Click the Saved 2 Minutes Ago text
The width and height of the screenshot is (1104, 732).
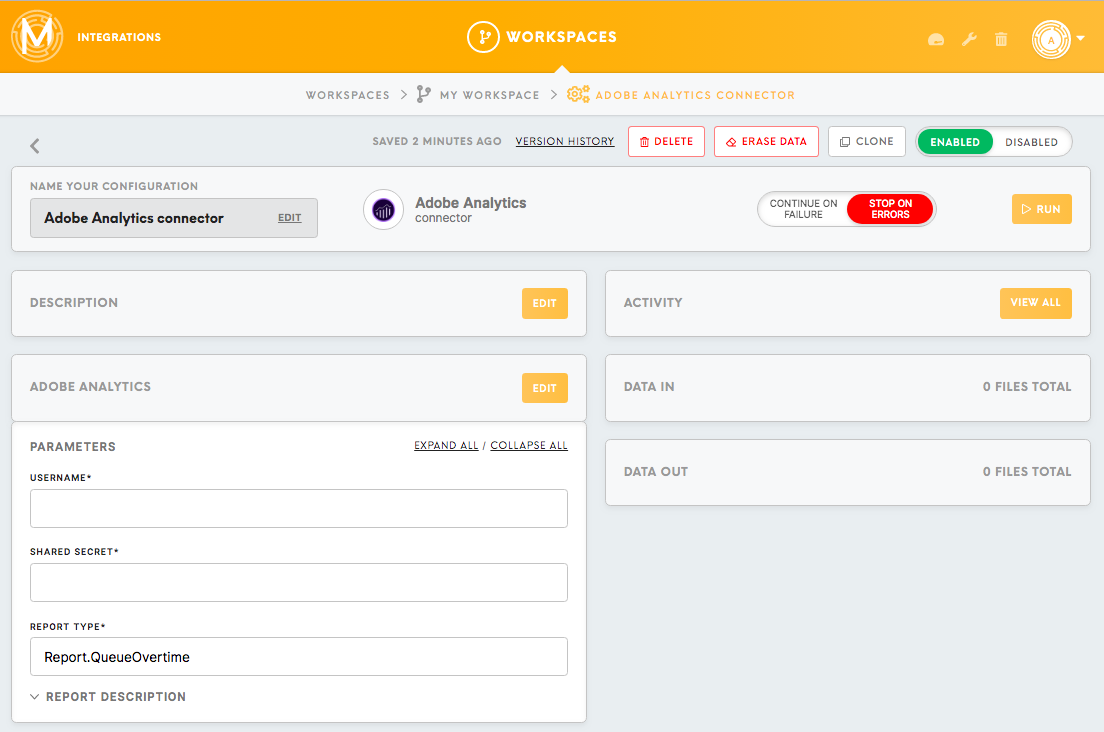click(437, 141)
